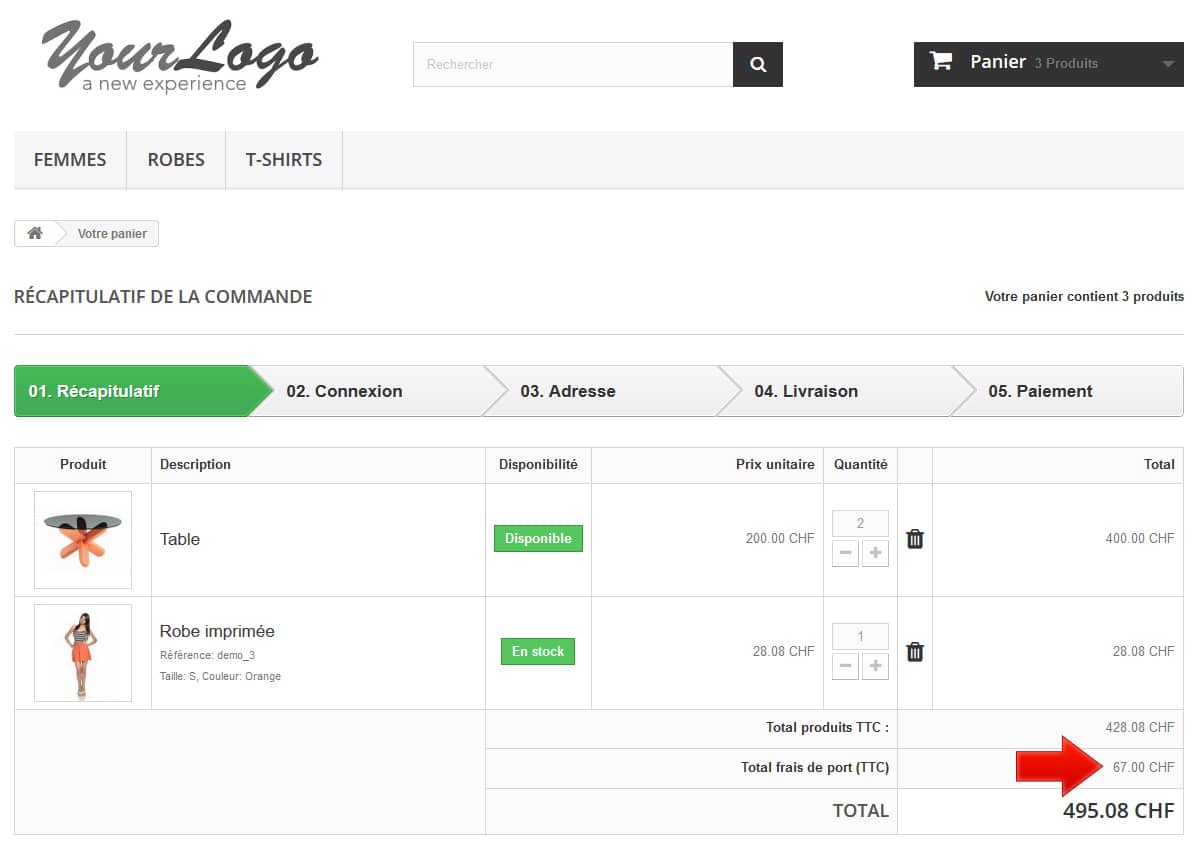Select step 05. Paiement
This screenshot has width=1197, height=845.
[x=1069, y=391]
